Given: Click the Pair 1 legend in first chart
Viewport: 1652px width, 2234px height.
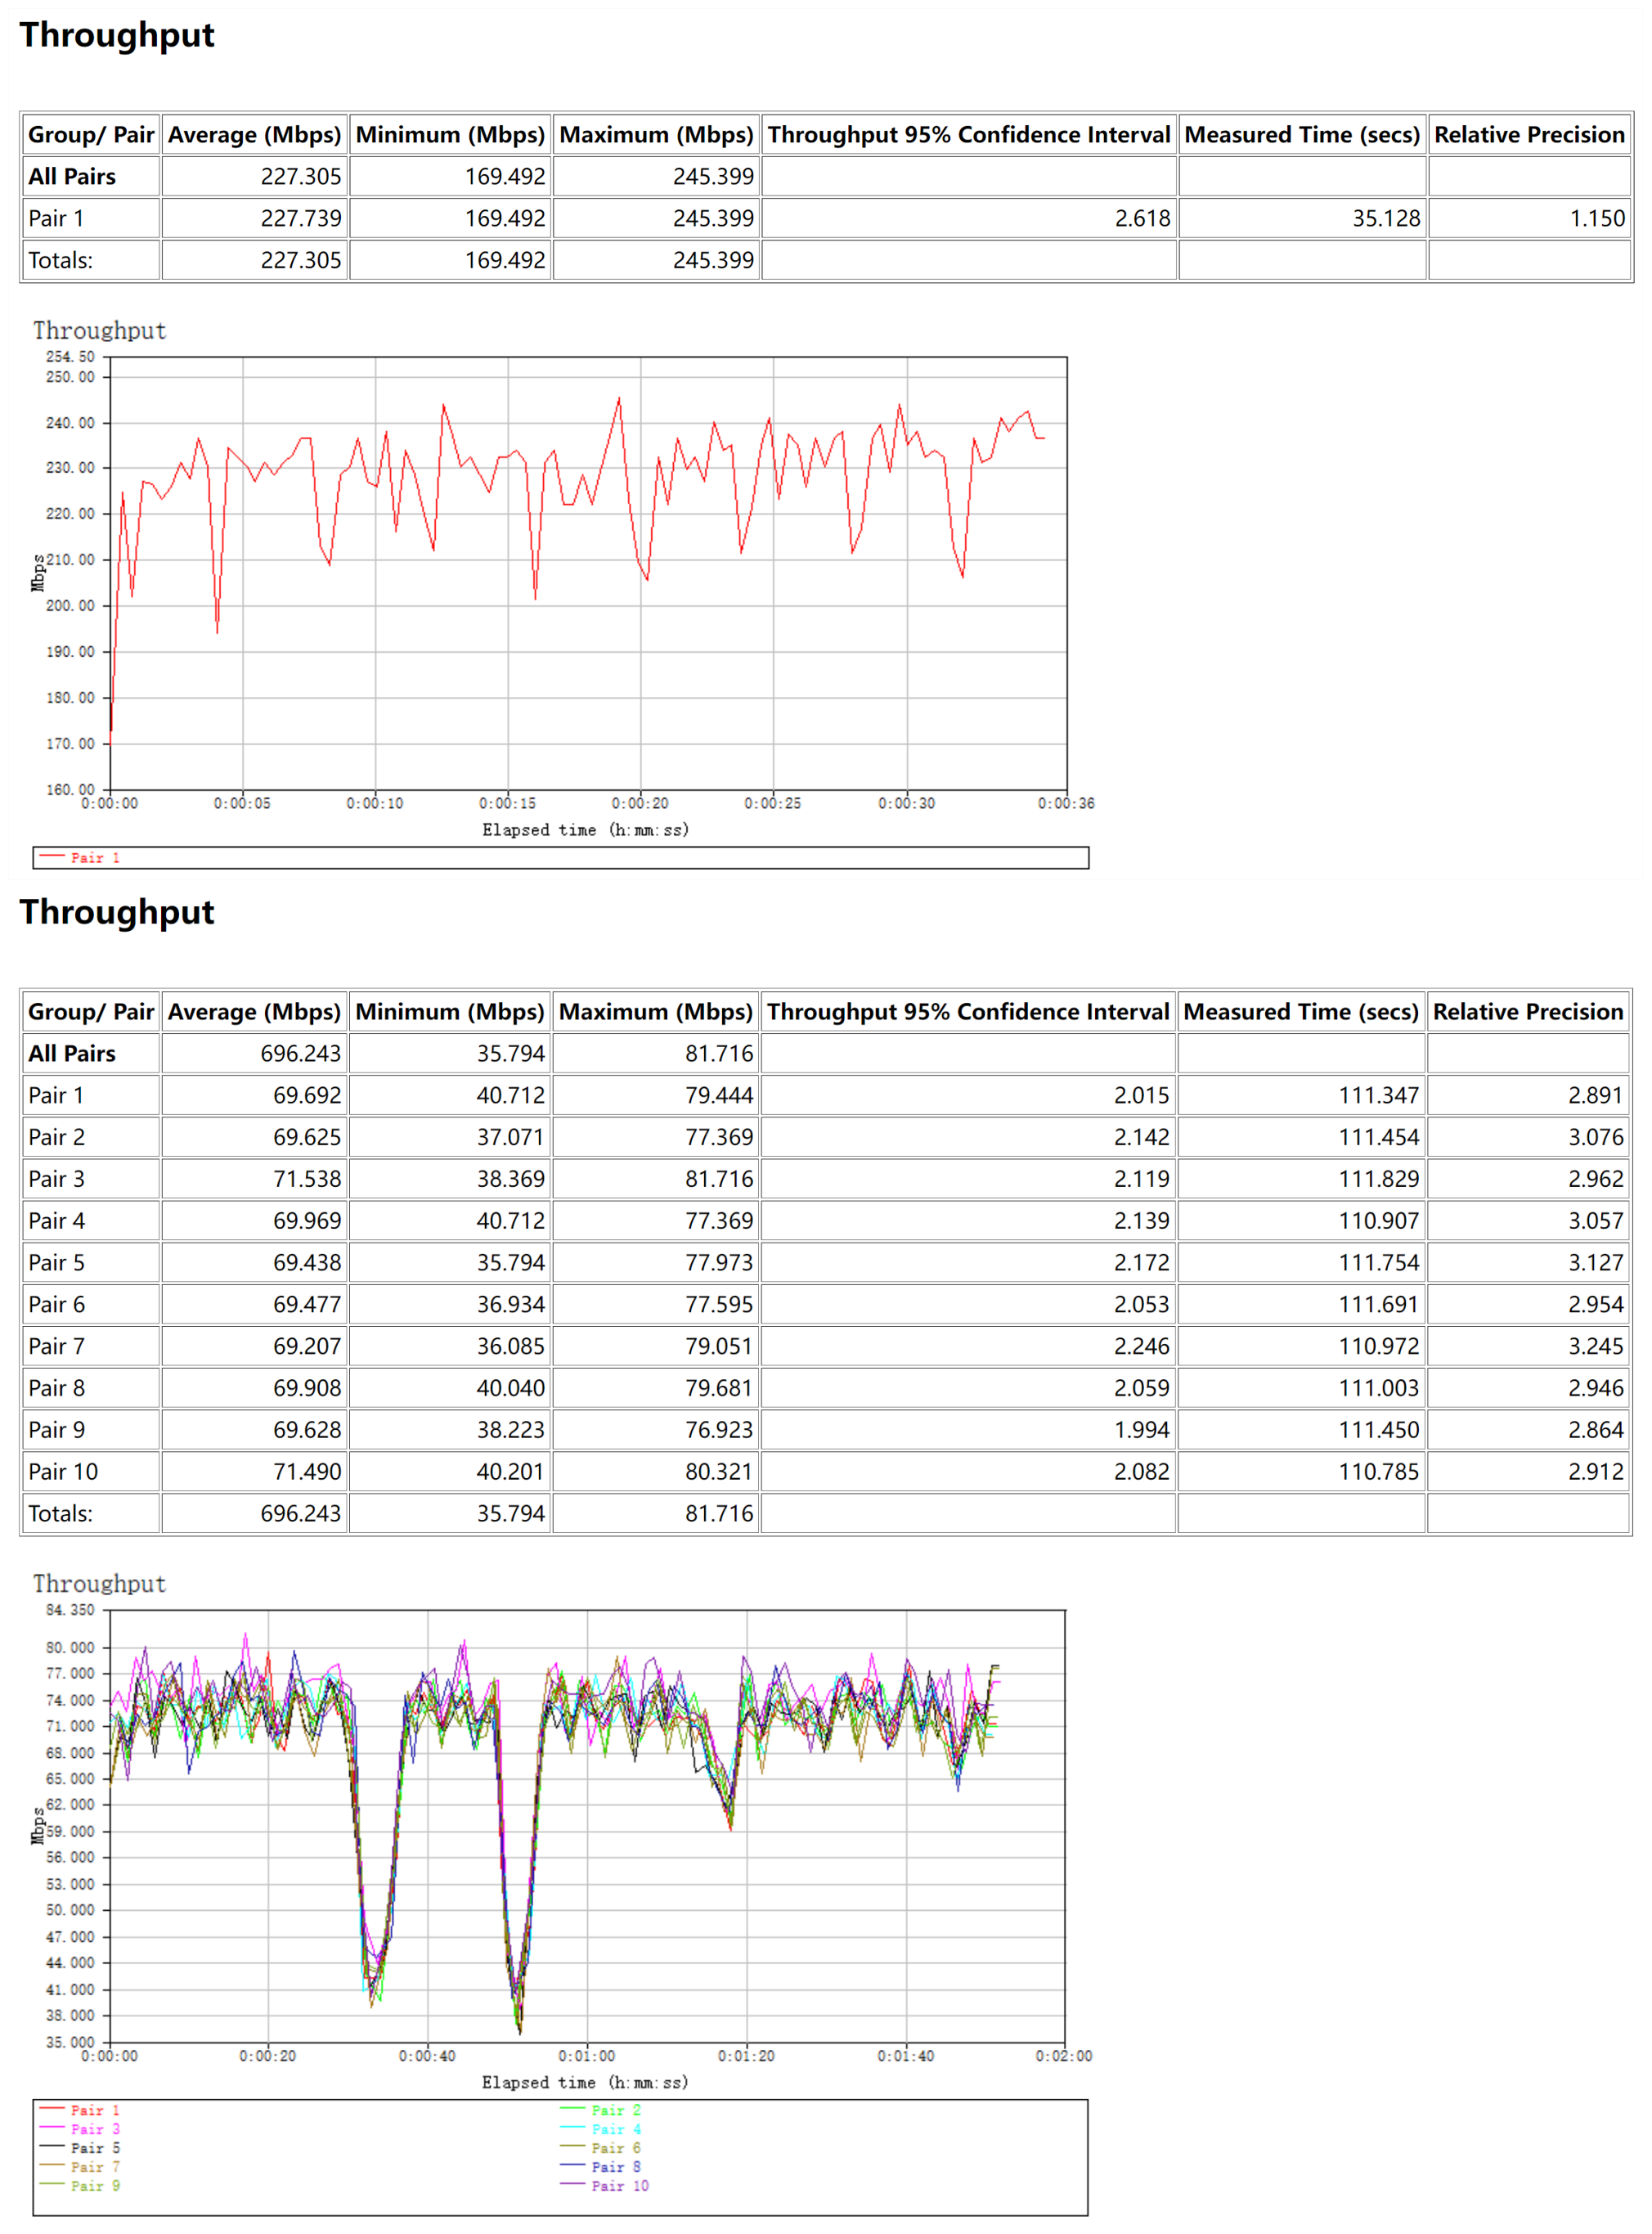Looking at the screenshot, I should (94, 858).
